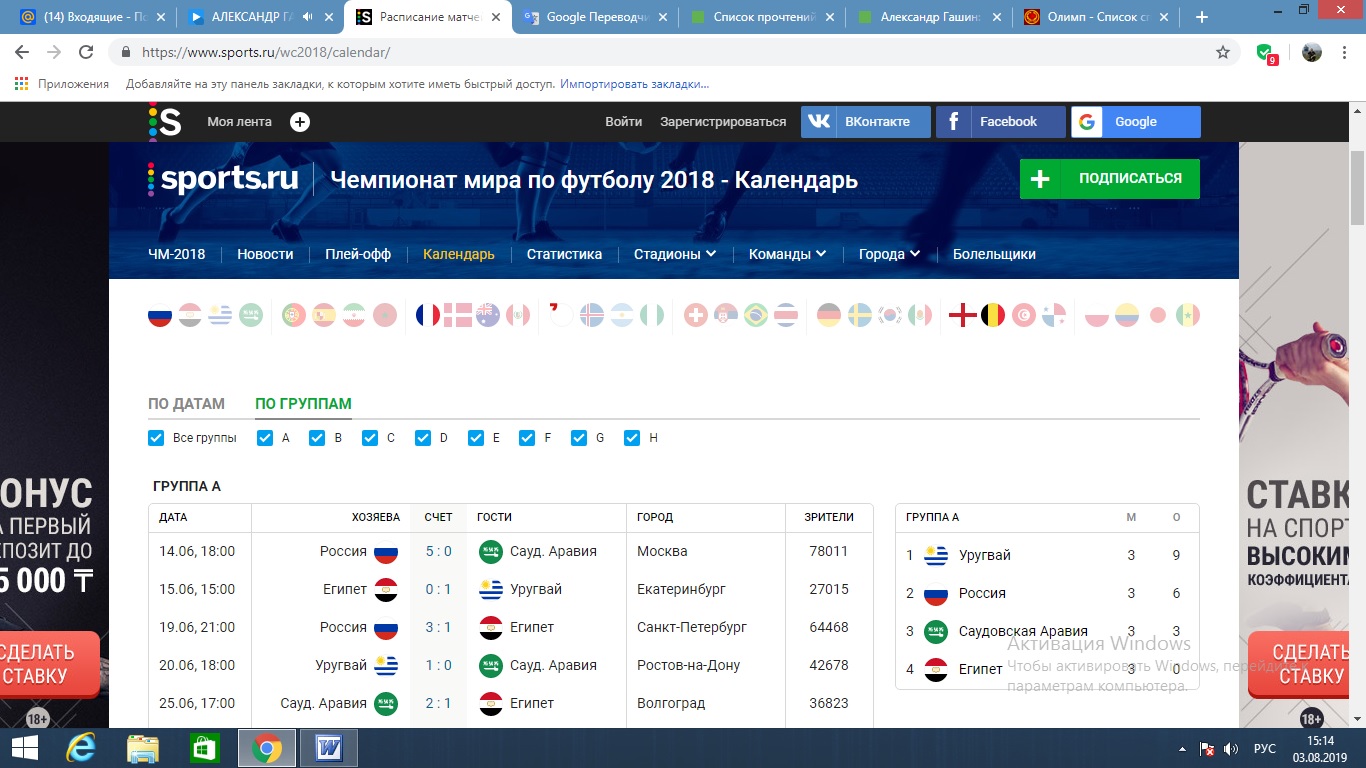Uncheck the group E checkbox

[475, 438]
